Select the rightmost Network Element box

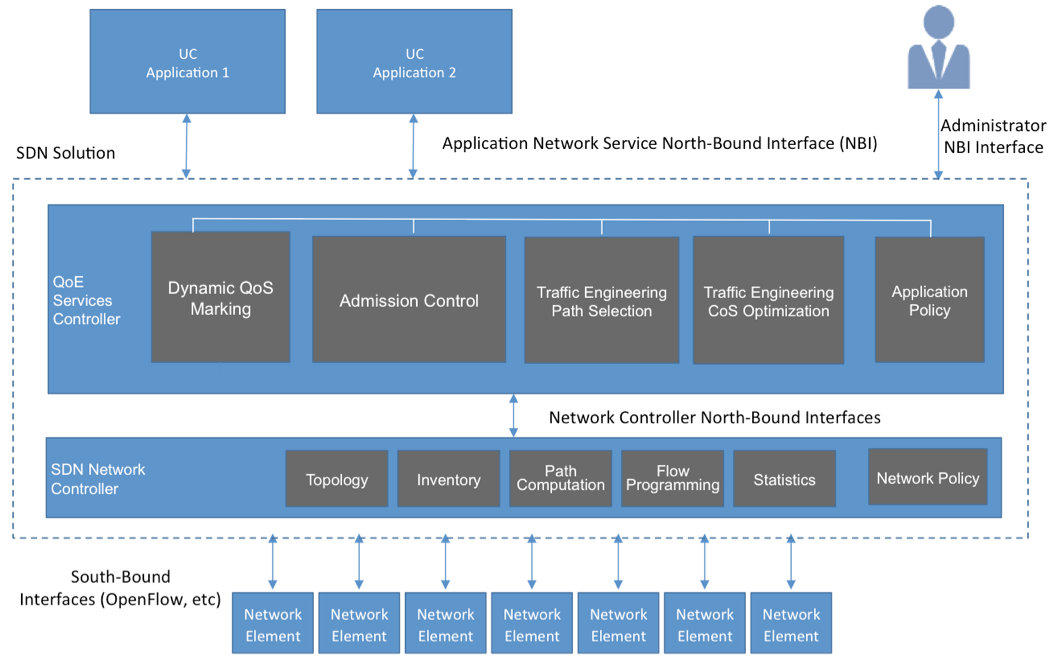click(x=791, y=625)
